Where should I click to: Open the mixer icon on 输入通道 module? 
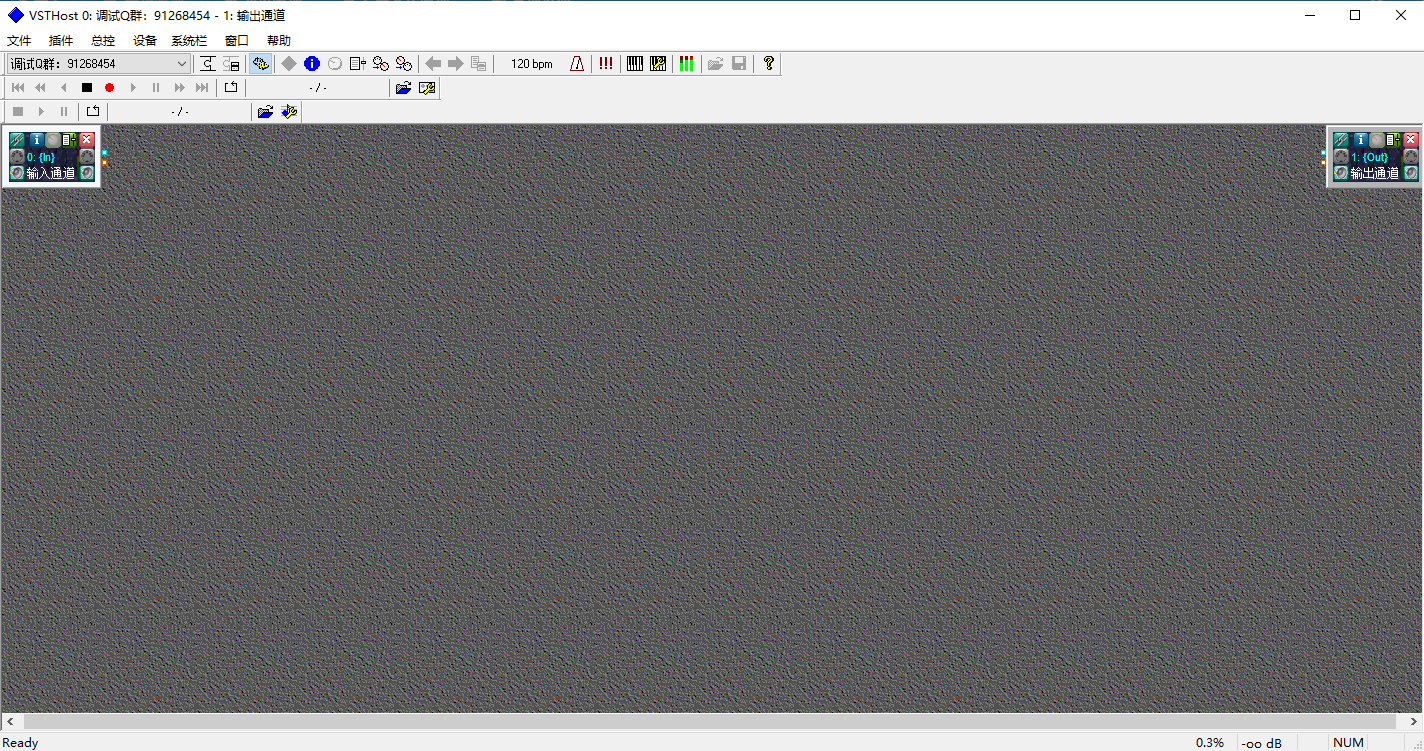coord(68,140)
